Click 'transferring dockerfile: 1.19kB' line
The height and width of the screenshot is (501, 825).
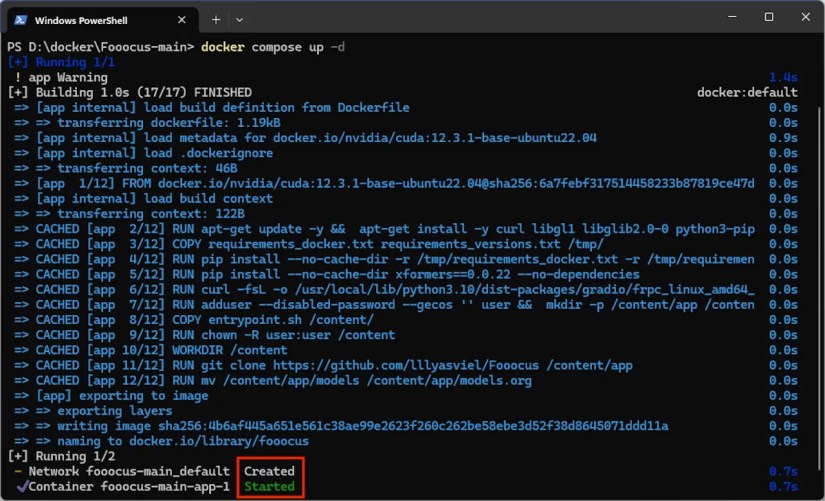click(x=147, y=123)
